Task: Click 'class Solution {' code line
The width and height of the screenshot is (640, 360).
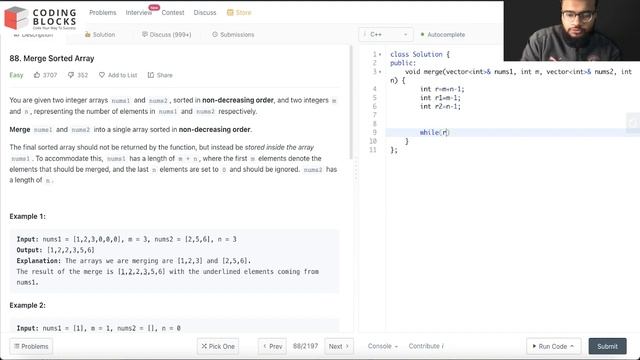Action: tap(420, 54)
